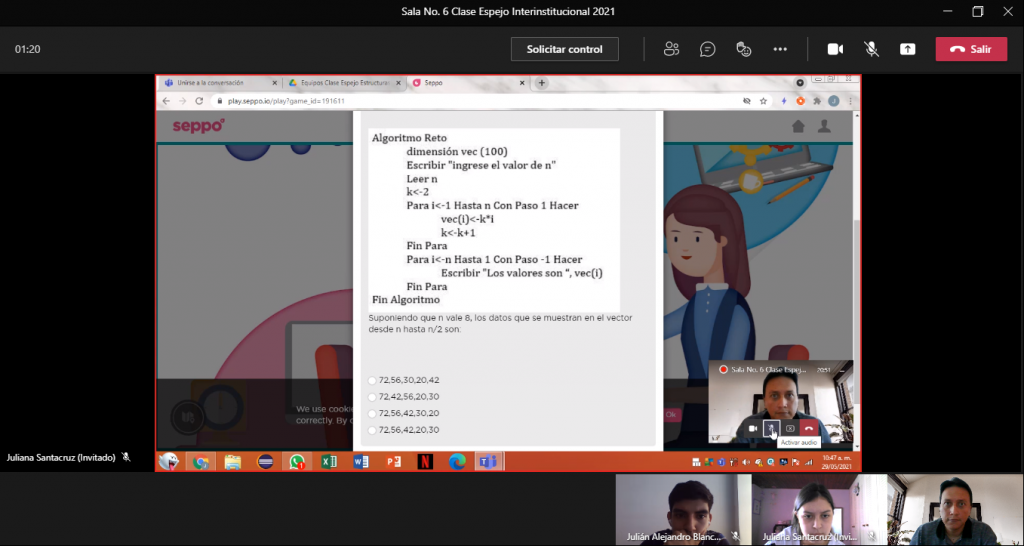Open the Seppo user profile icon
The width and height of the screenshot is (1024, 546).
tap(825, 127)
